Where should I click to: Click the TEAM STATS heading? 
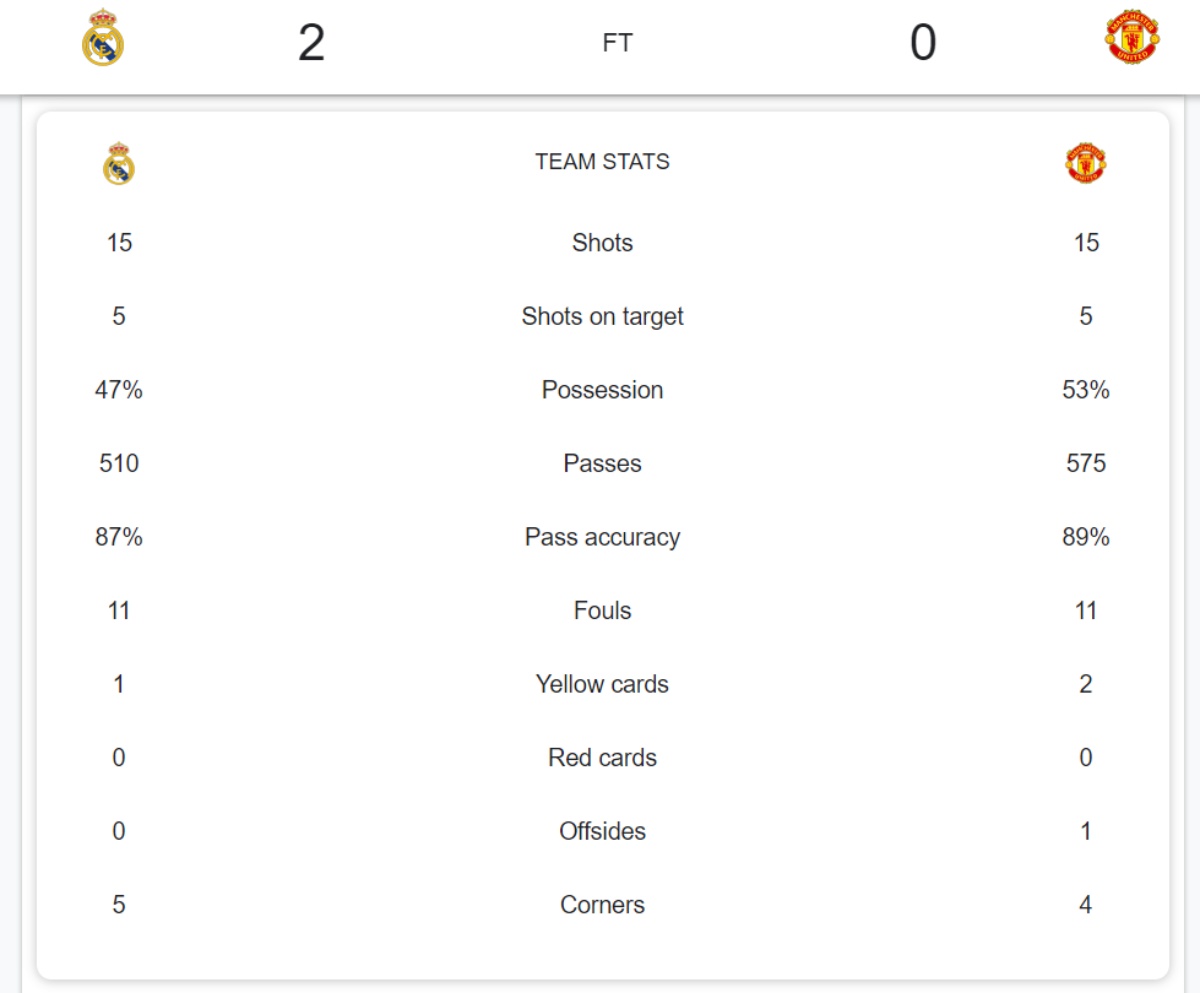[x=602, y=162]
